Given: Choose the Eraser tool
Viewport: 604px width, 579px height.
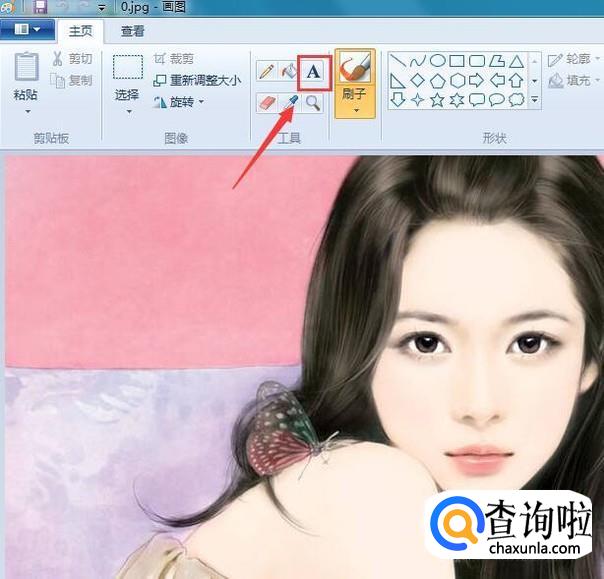Looking at the screenshot, I should 267,103.
